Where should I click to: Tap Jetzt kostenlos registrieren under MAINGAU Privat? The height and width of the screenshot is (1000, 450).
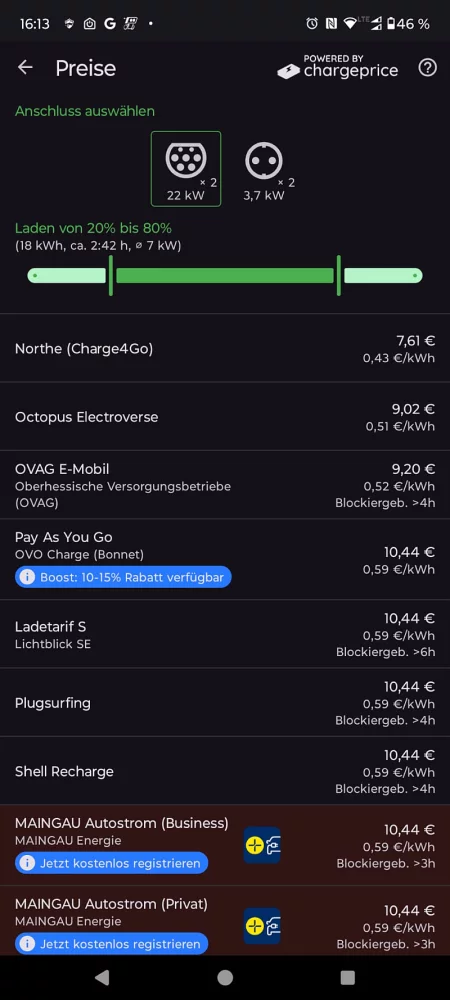click(x=112, y=944)
